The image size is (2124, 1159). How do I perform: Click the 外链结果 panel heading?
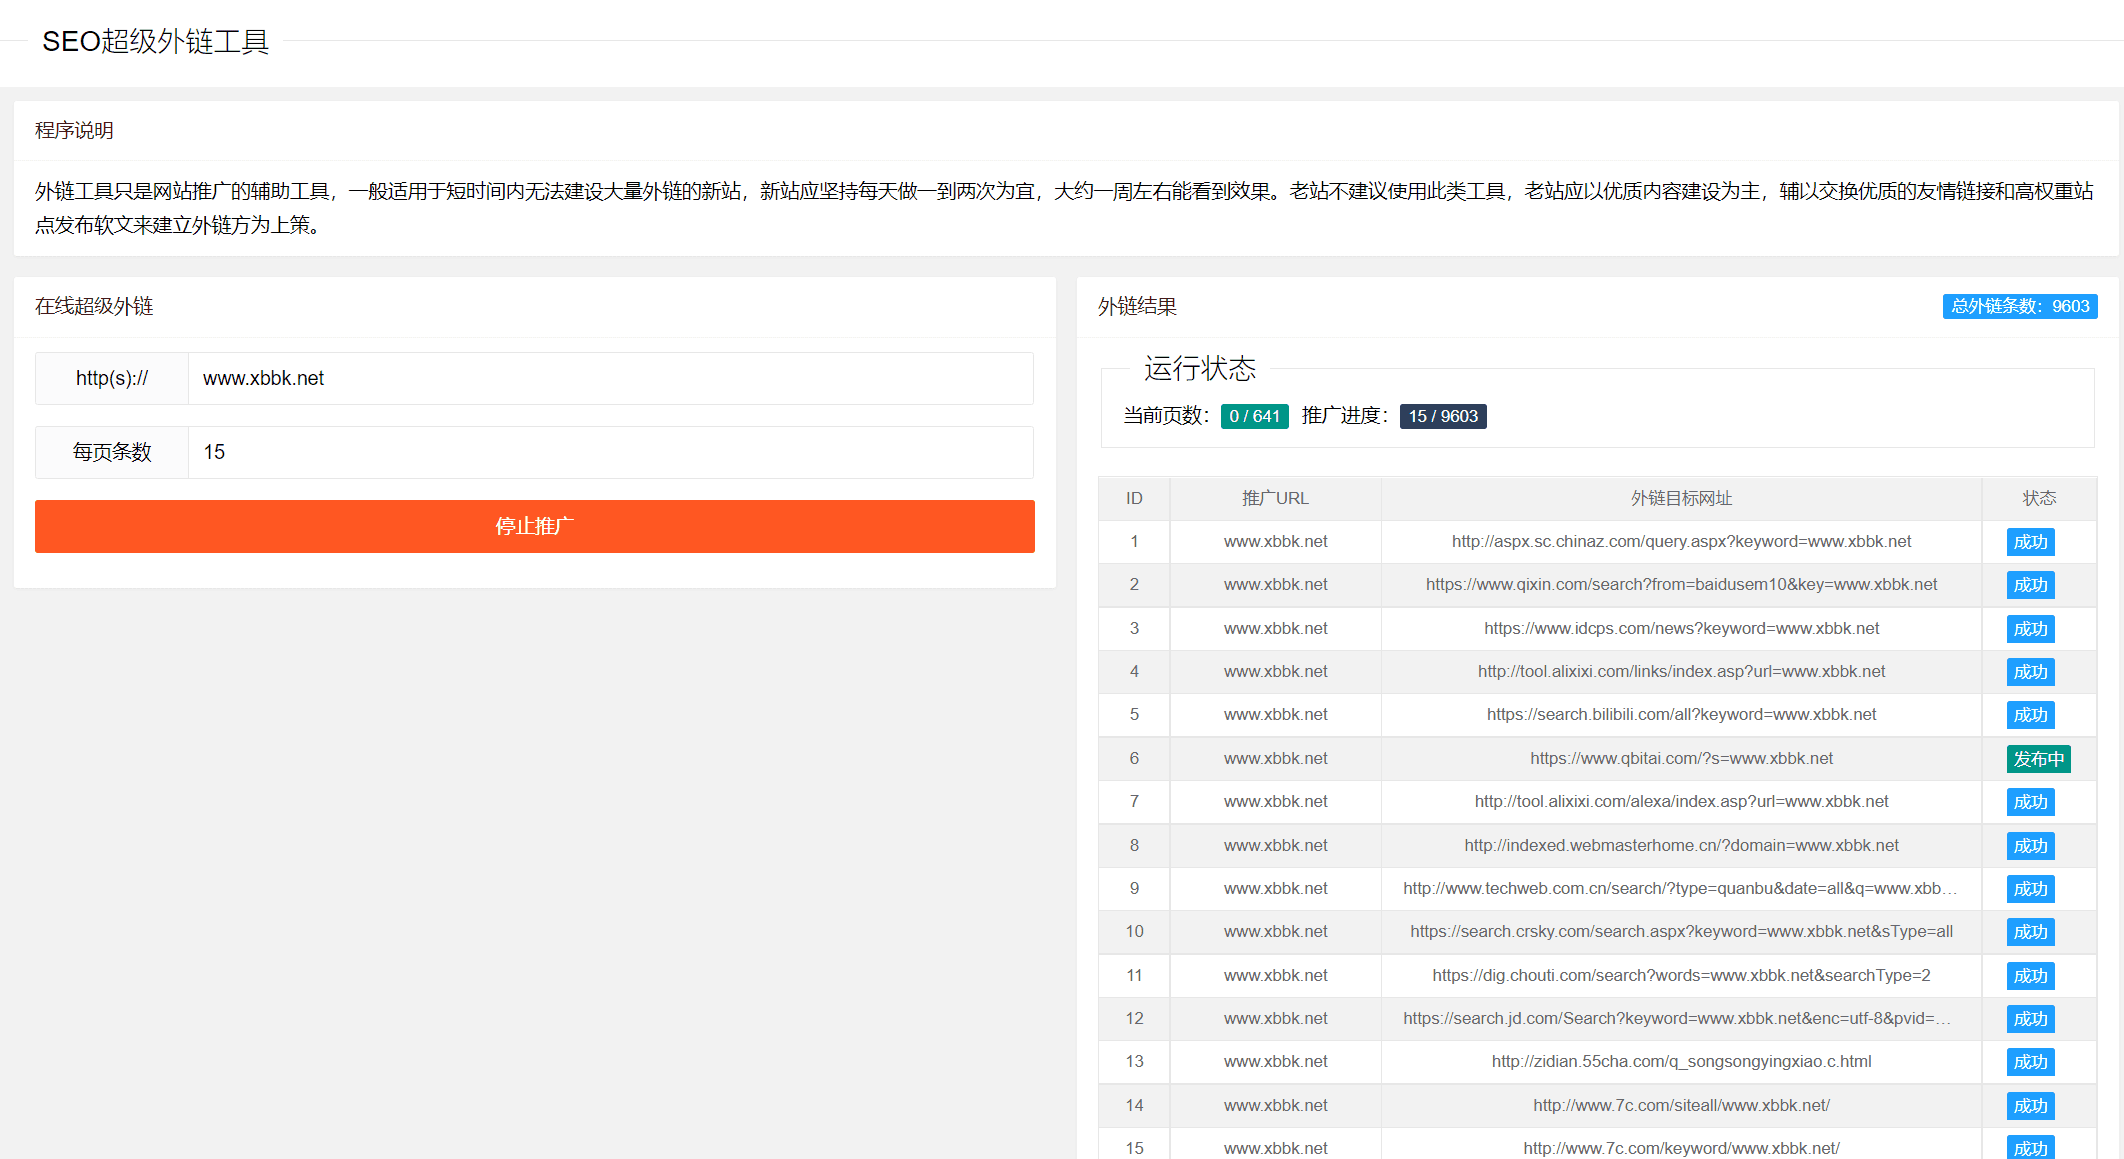pos(1137,306)
